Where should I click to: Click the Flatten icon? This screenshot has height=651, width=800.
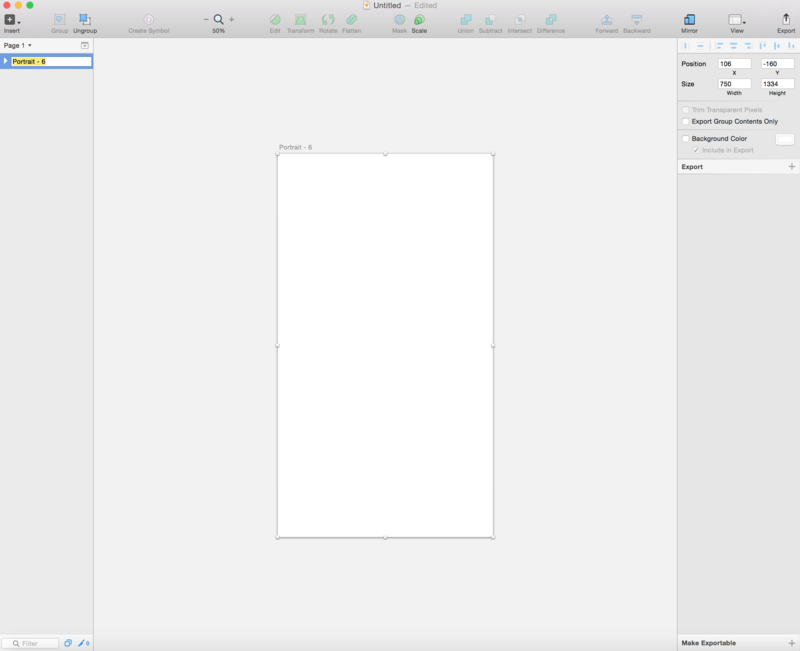coord(352,20)
